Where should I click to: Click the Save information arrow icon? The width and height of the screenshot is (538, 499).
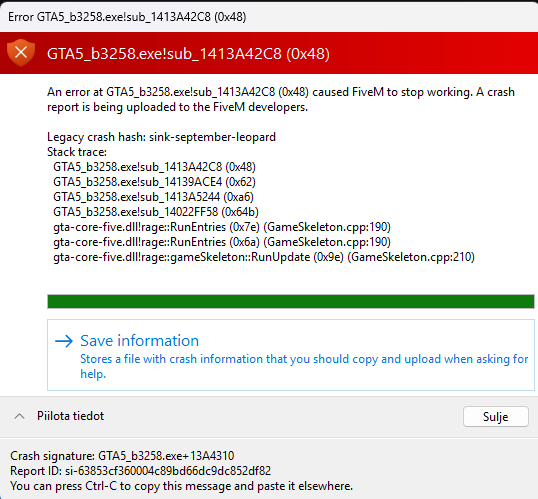click(64, 341)
